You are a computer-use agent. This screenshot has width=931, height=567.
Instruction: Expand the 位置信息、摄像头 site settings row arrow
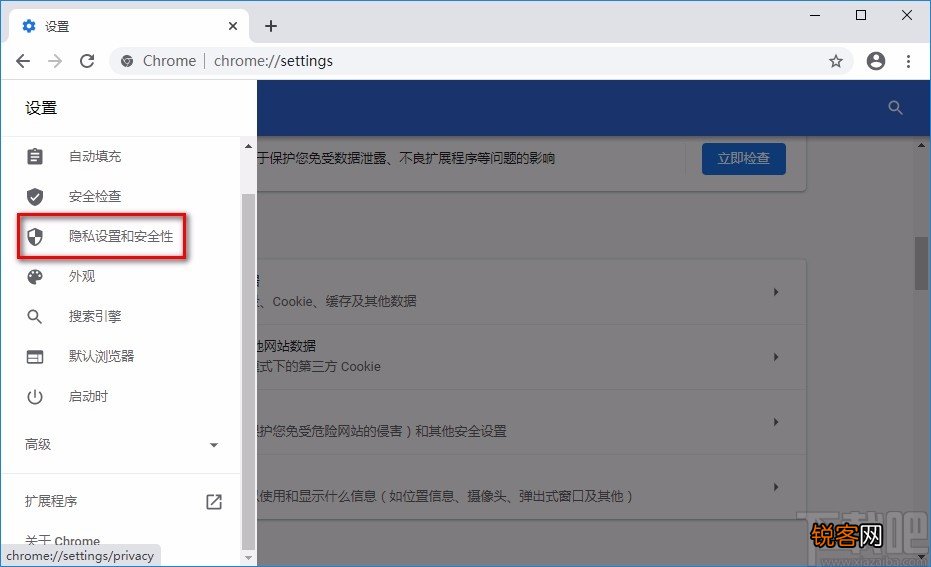[775, 487]
